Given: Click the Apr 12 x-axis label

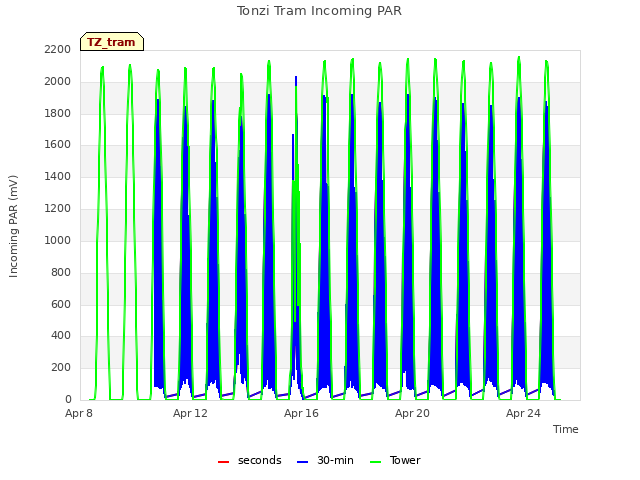Looking at the screenshot, I should [190, 413].
